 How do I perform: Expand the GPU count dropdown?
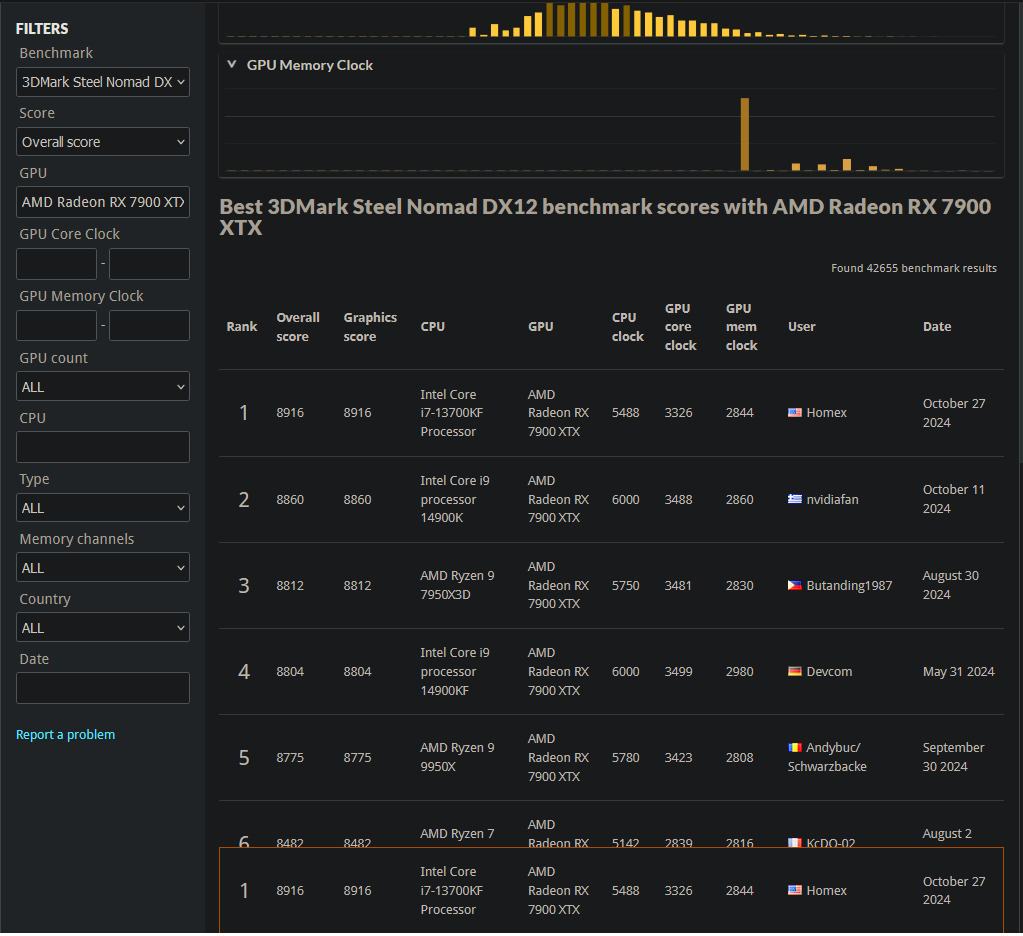(x=103, y=387)
